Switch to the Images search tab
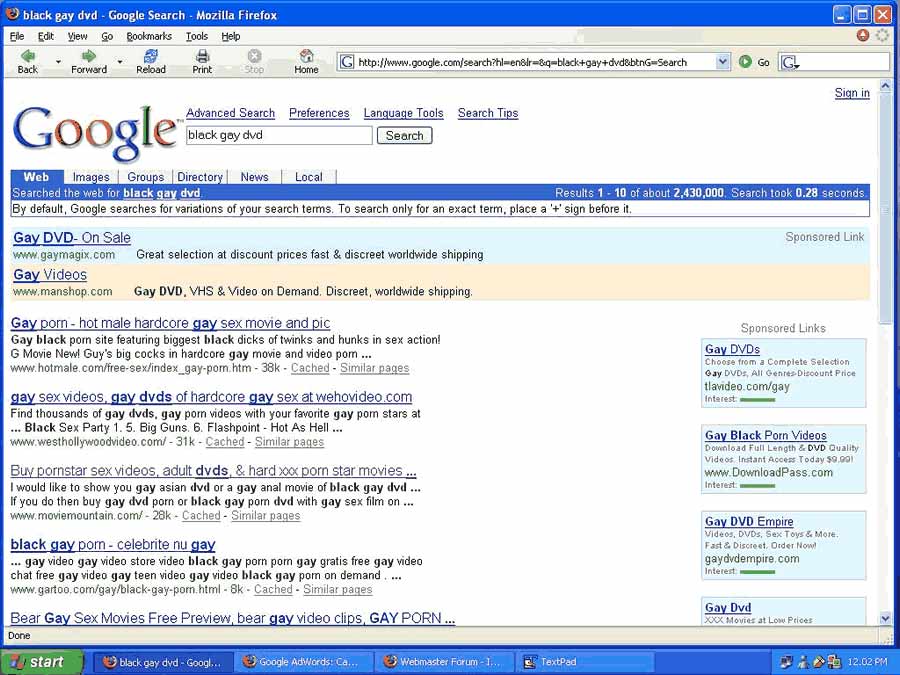The width and height of the screenshot is (900, 675). click(91, 177)
